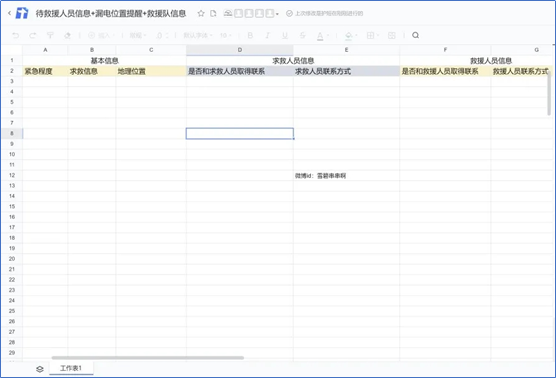Select the column B header
This screenshot has width=556, height=378.
pyautogui.click(x=92, y=50)
